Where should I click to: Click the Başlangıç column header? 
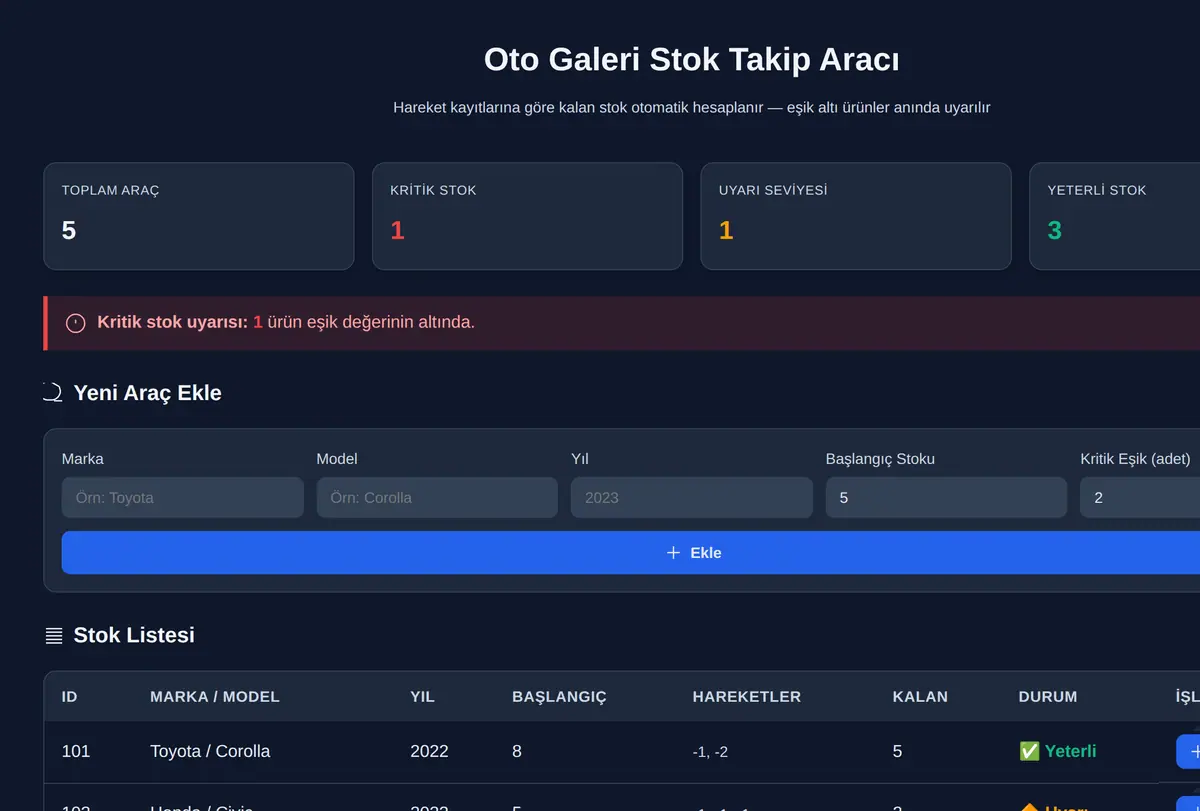pos(560,697)
